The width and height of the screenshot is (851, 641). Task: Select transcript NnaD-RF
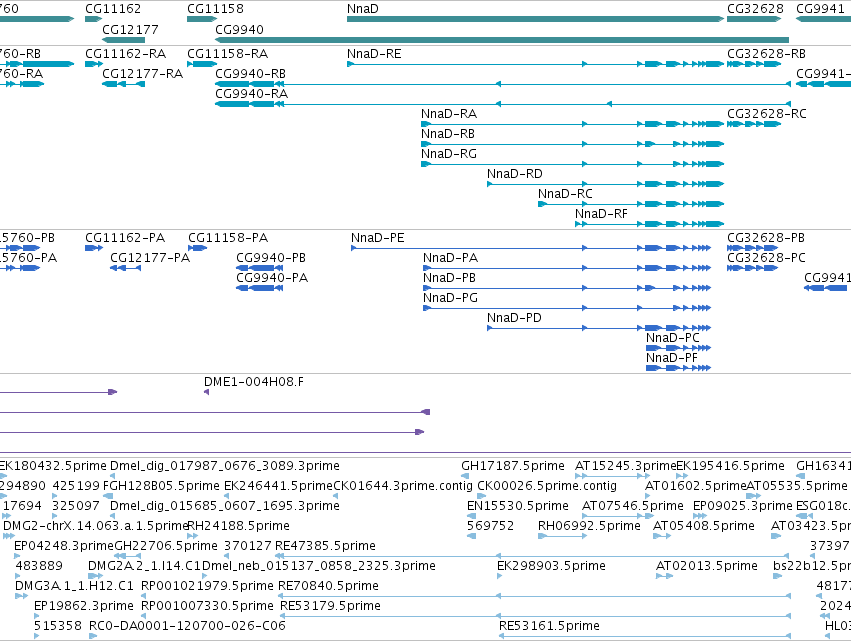coord(601,214)
